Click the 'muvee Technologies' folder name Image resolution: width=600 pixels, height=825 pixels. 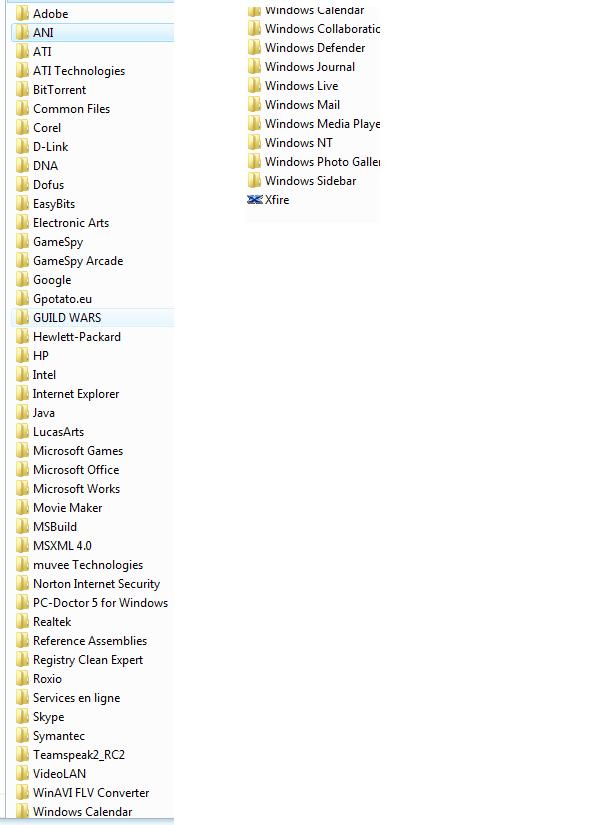click(88, 565)
